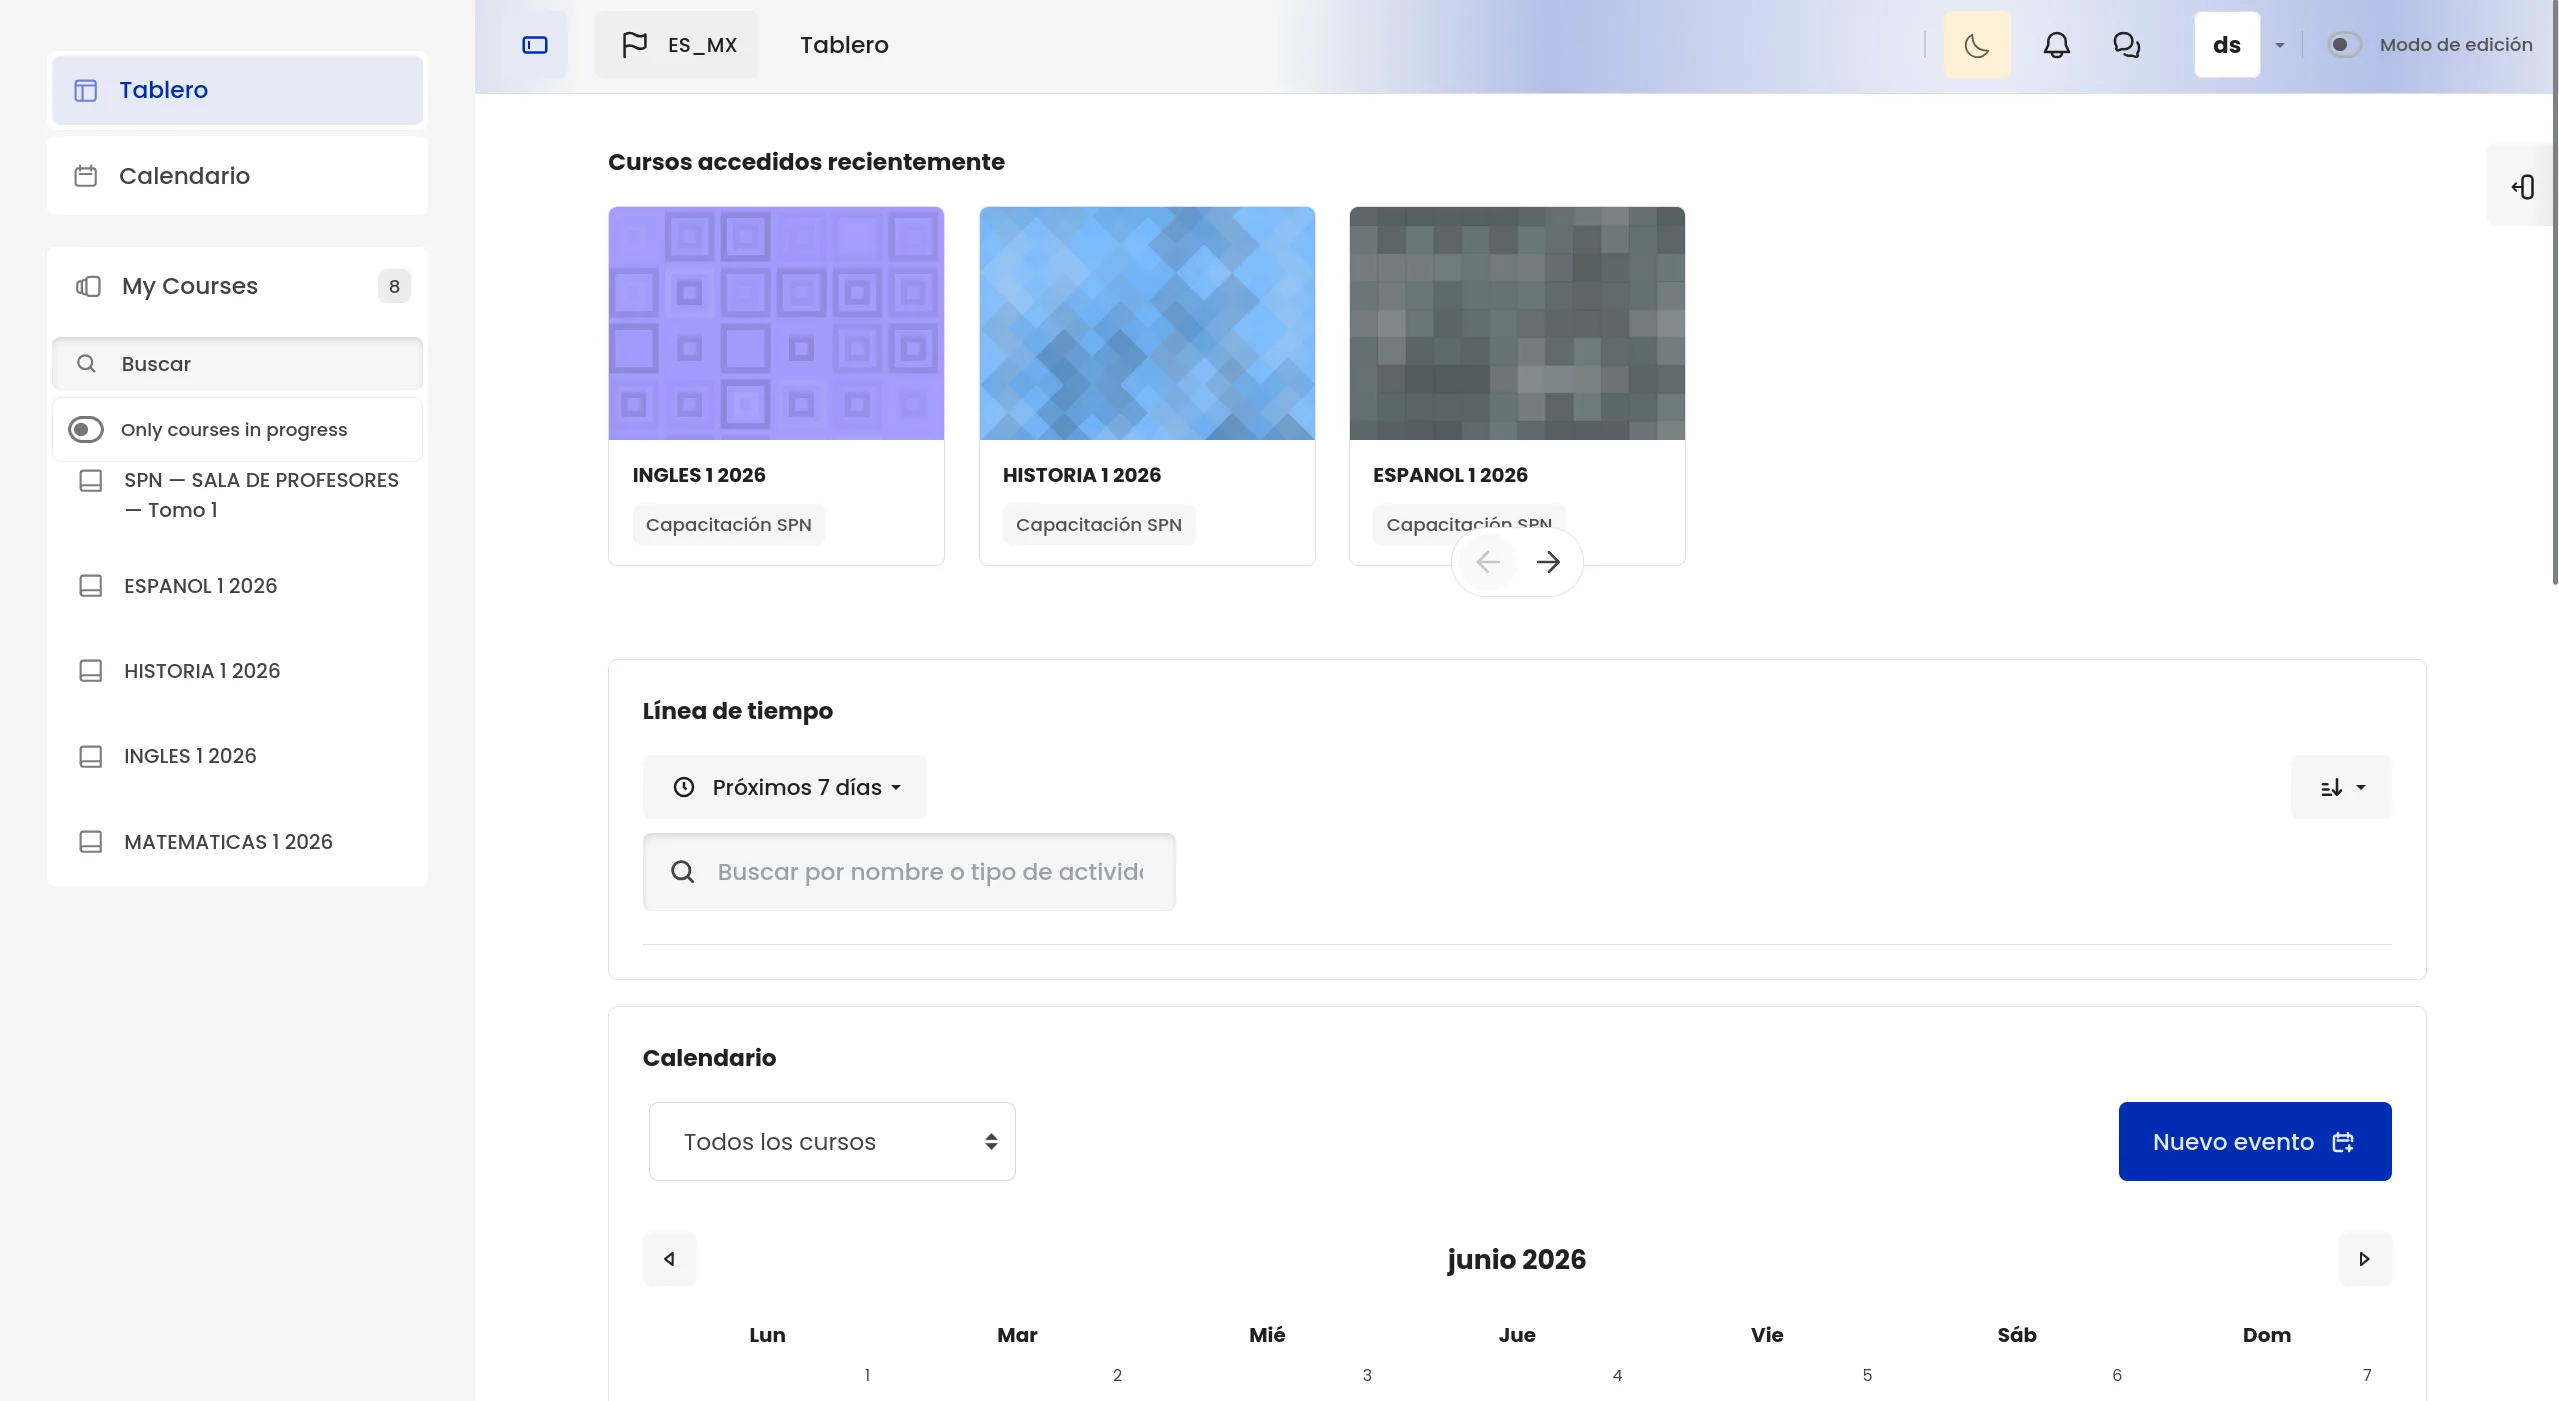Viewport: 2559px width, 1401px height.
Task: Open HISTORIA 1 2026 in sidebar
Action: click(202, 671)
